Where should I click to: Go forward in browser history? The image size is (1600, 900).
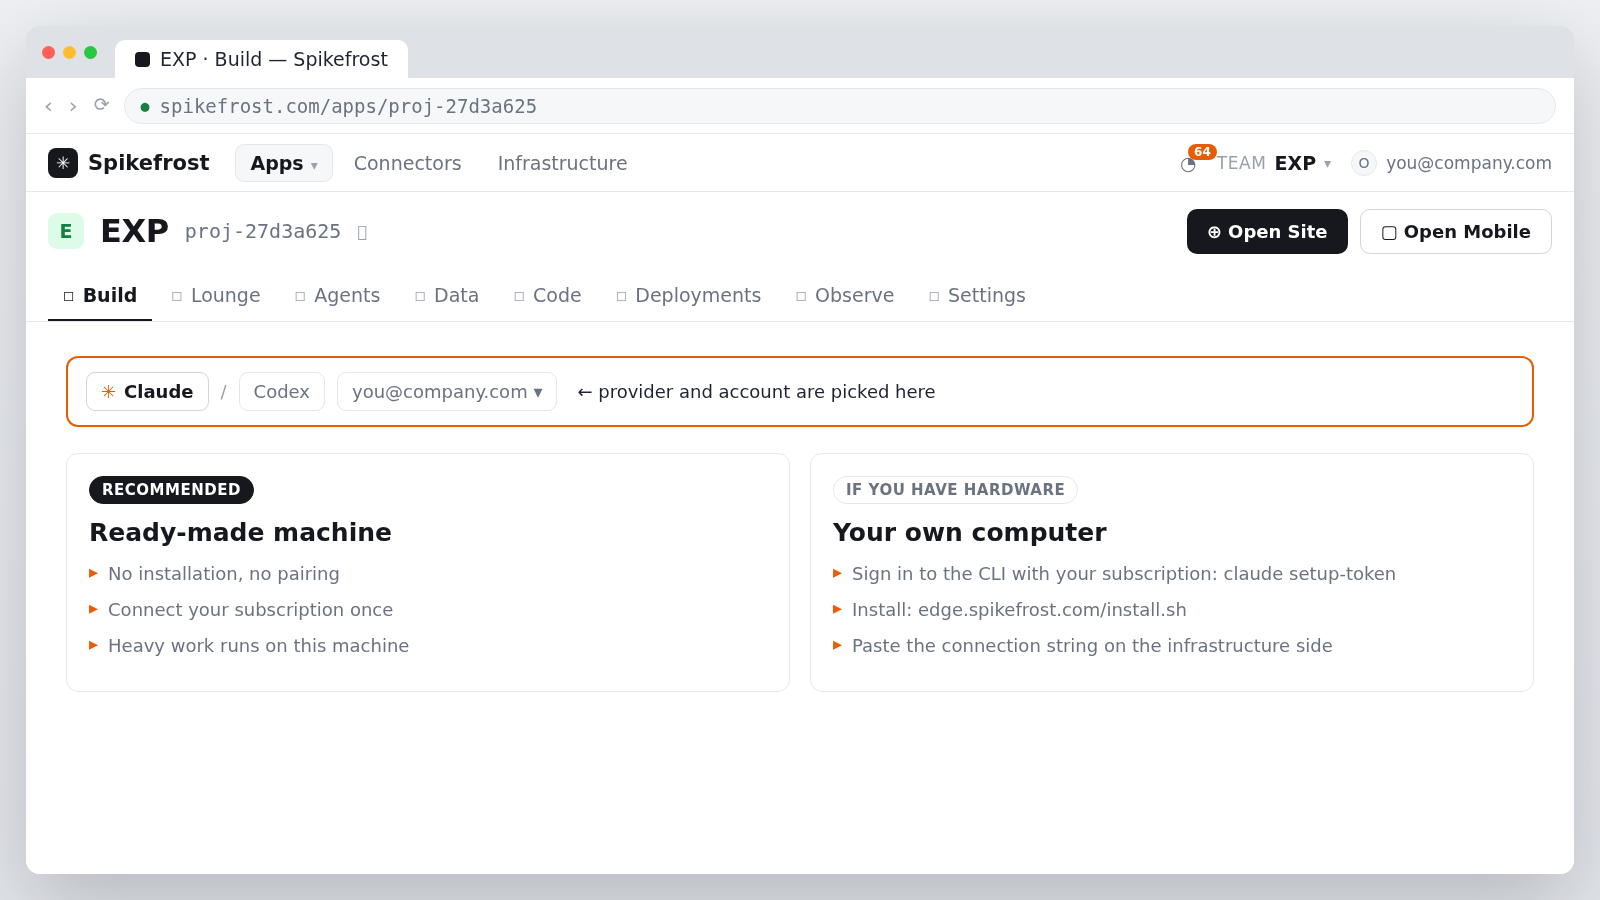73,106
